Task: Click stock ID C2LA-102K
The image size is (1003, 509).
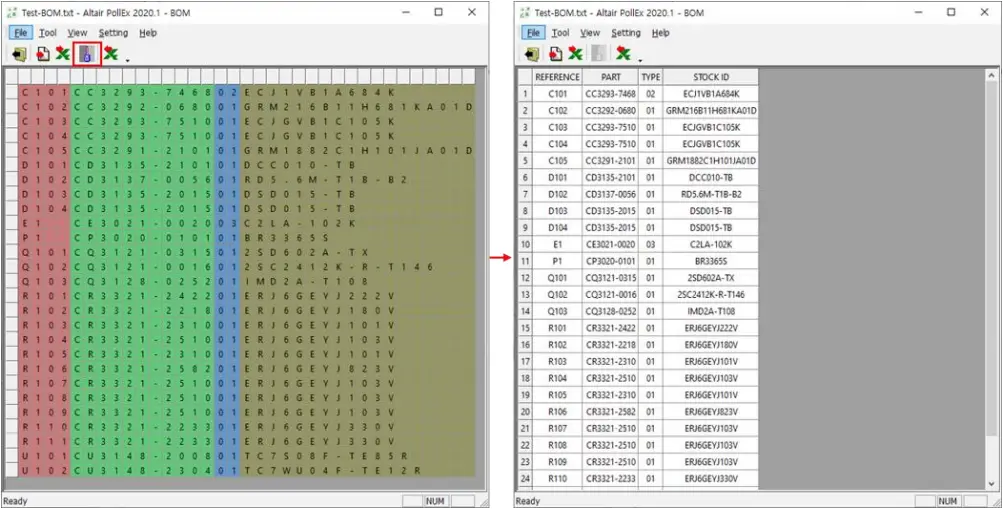Action: (711, 244)
